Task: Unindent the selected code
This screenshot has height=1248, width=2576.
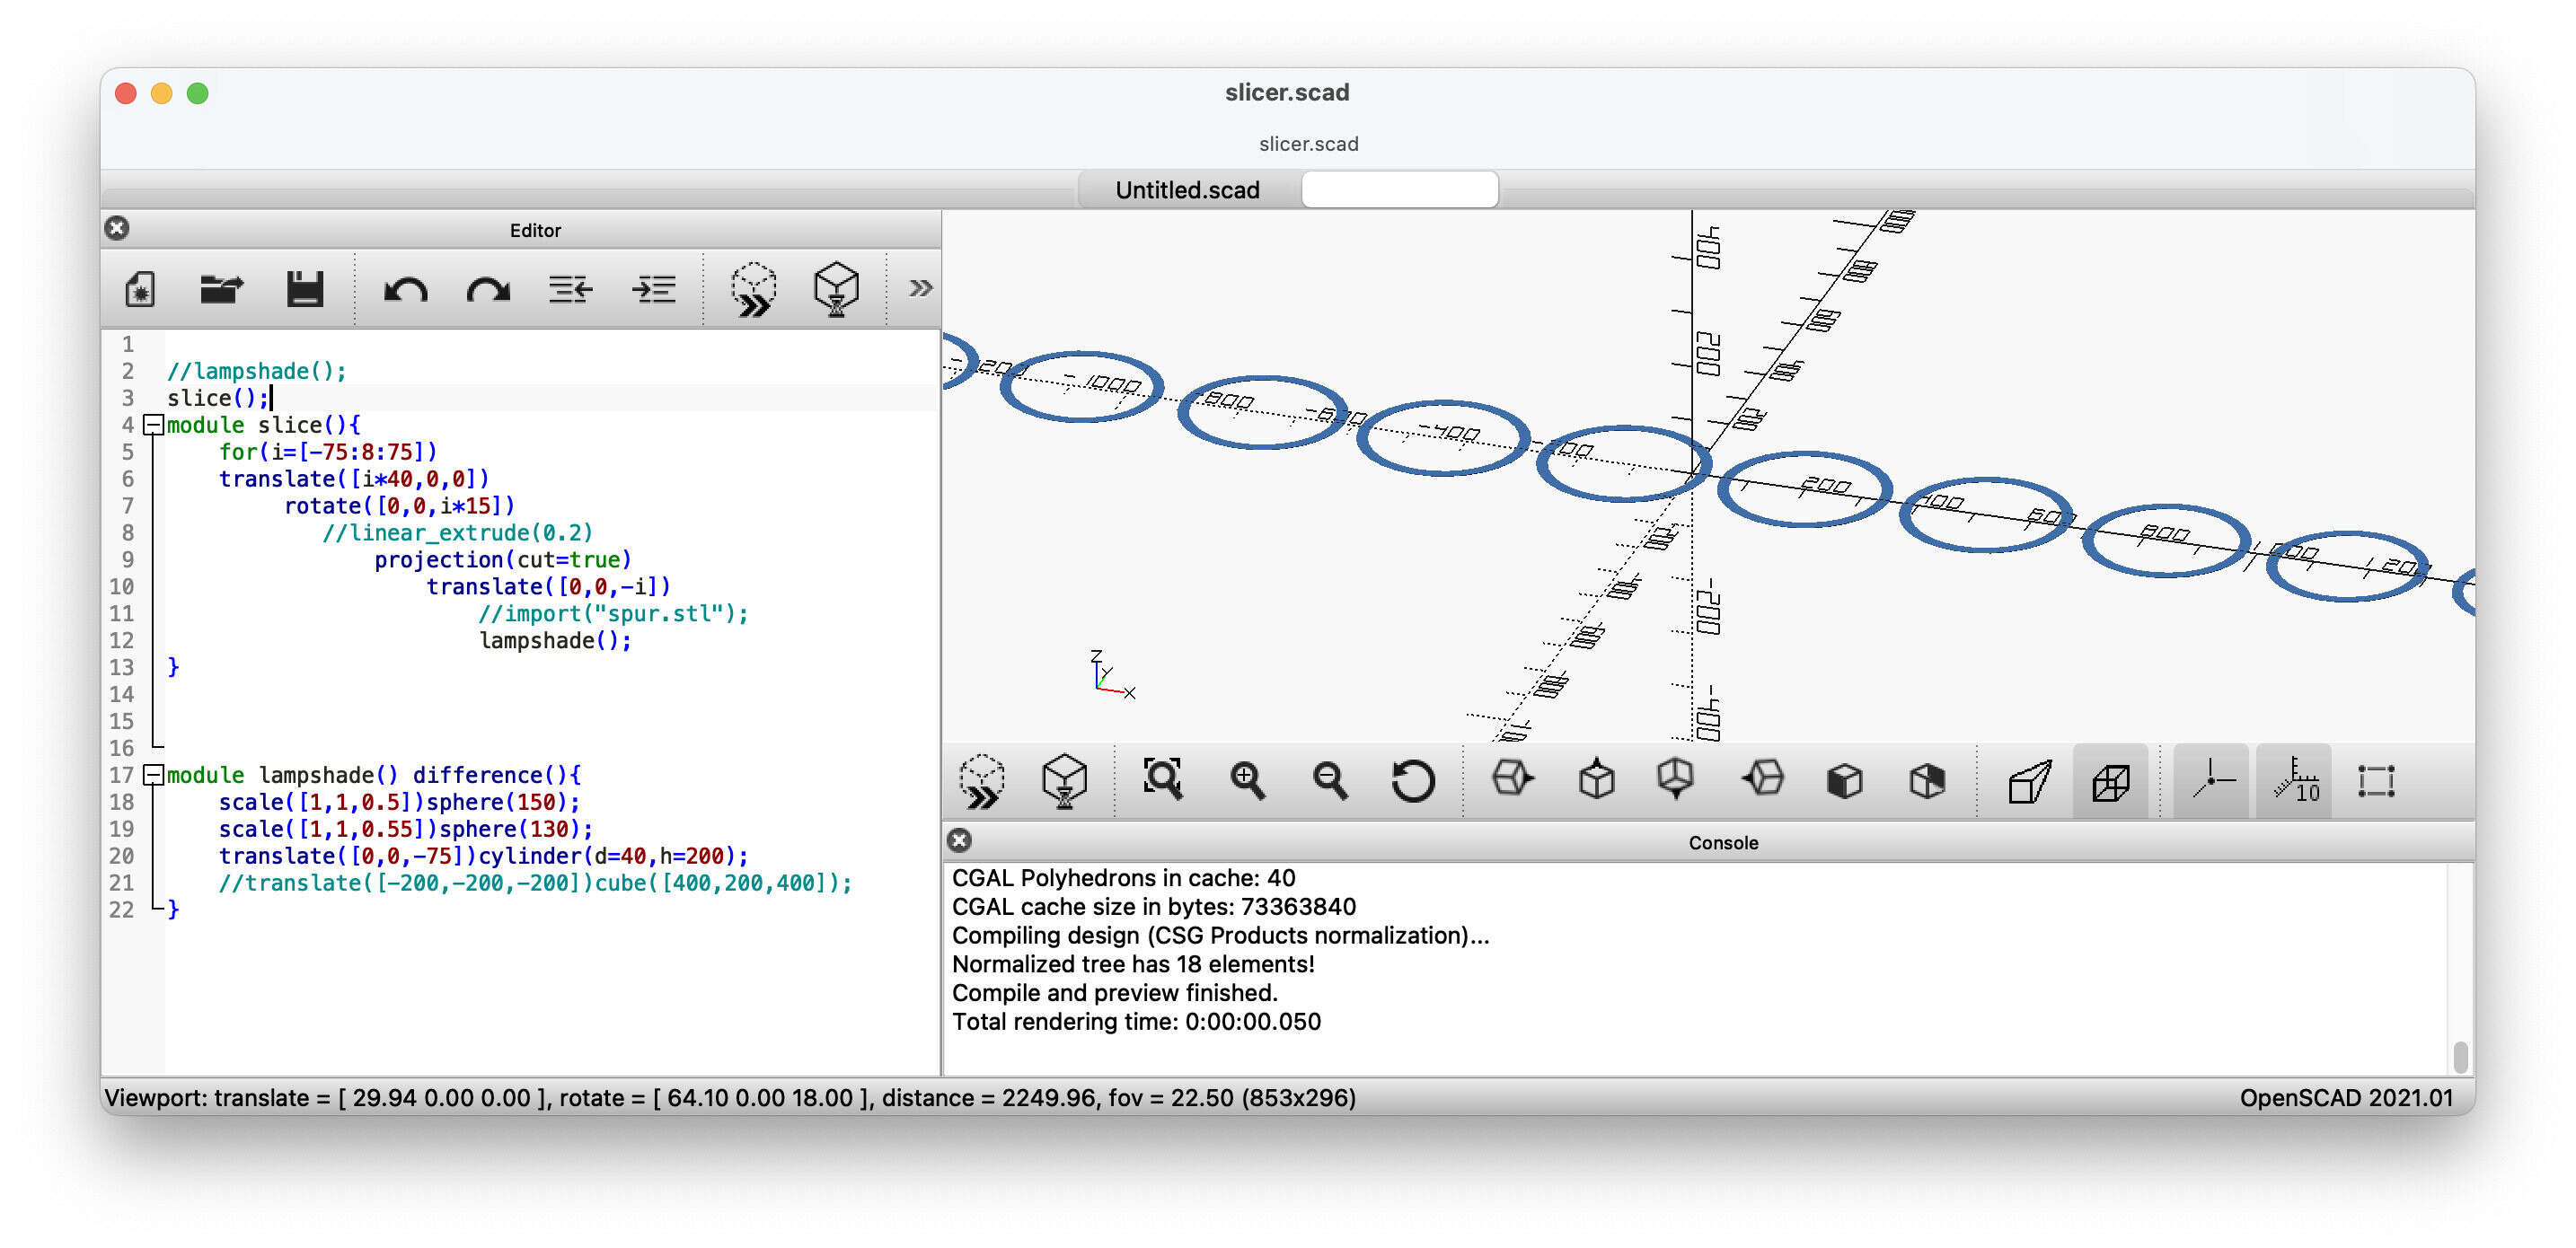Action: pos(571,290)
